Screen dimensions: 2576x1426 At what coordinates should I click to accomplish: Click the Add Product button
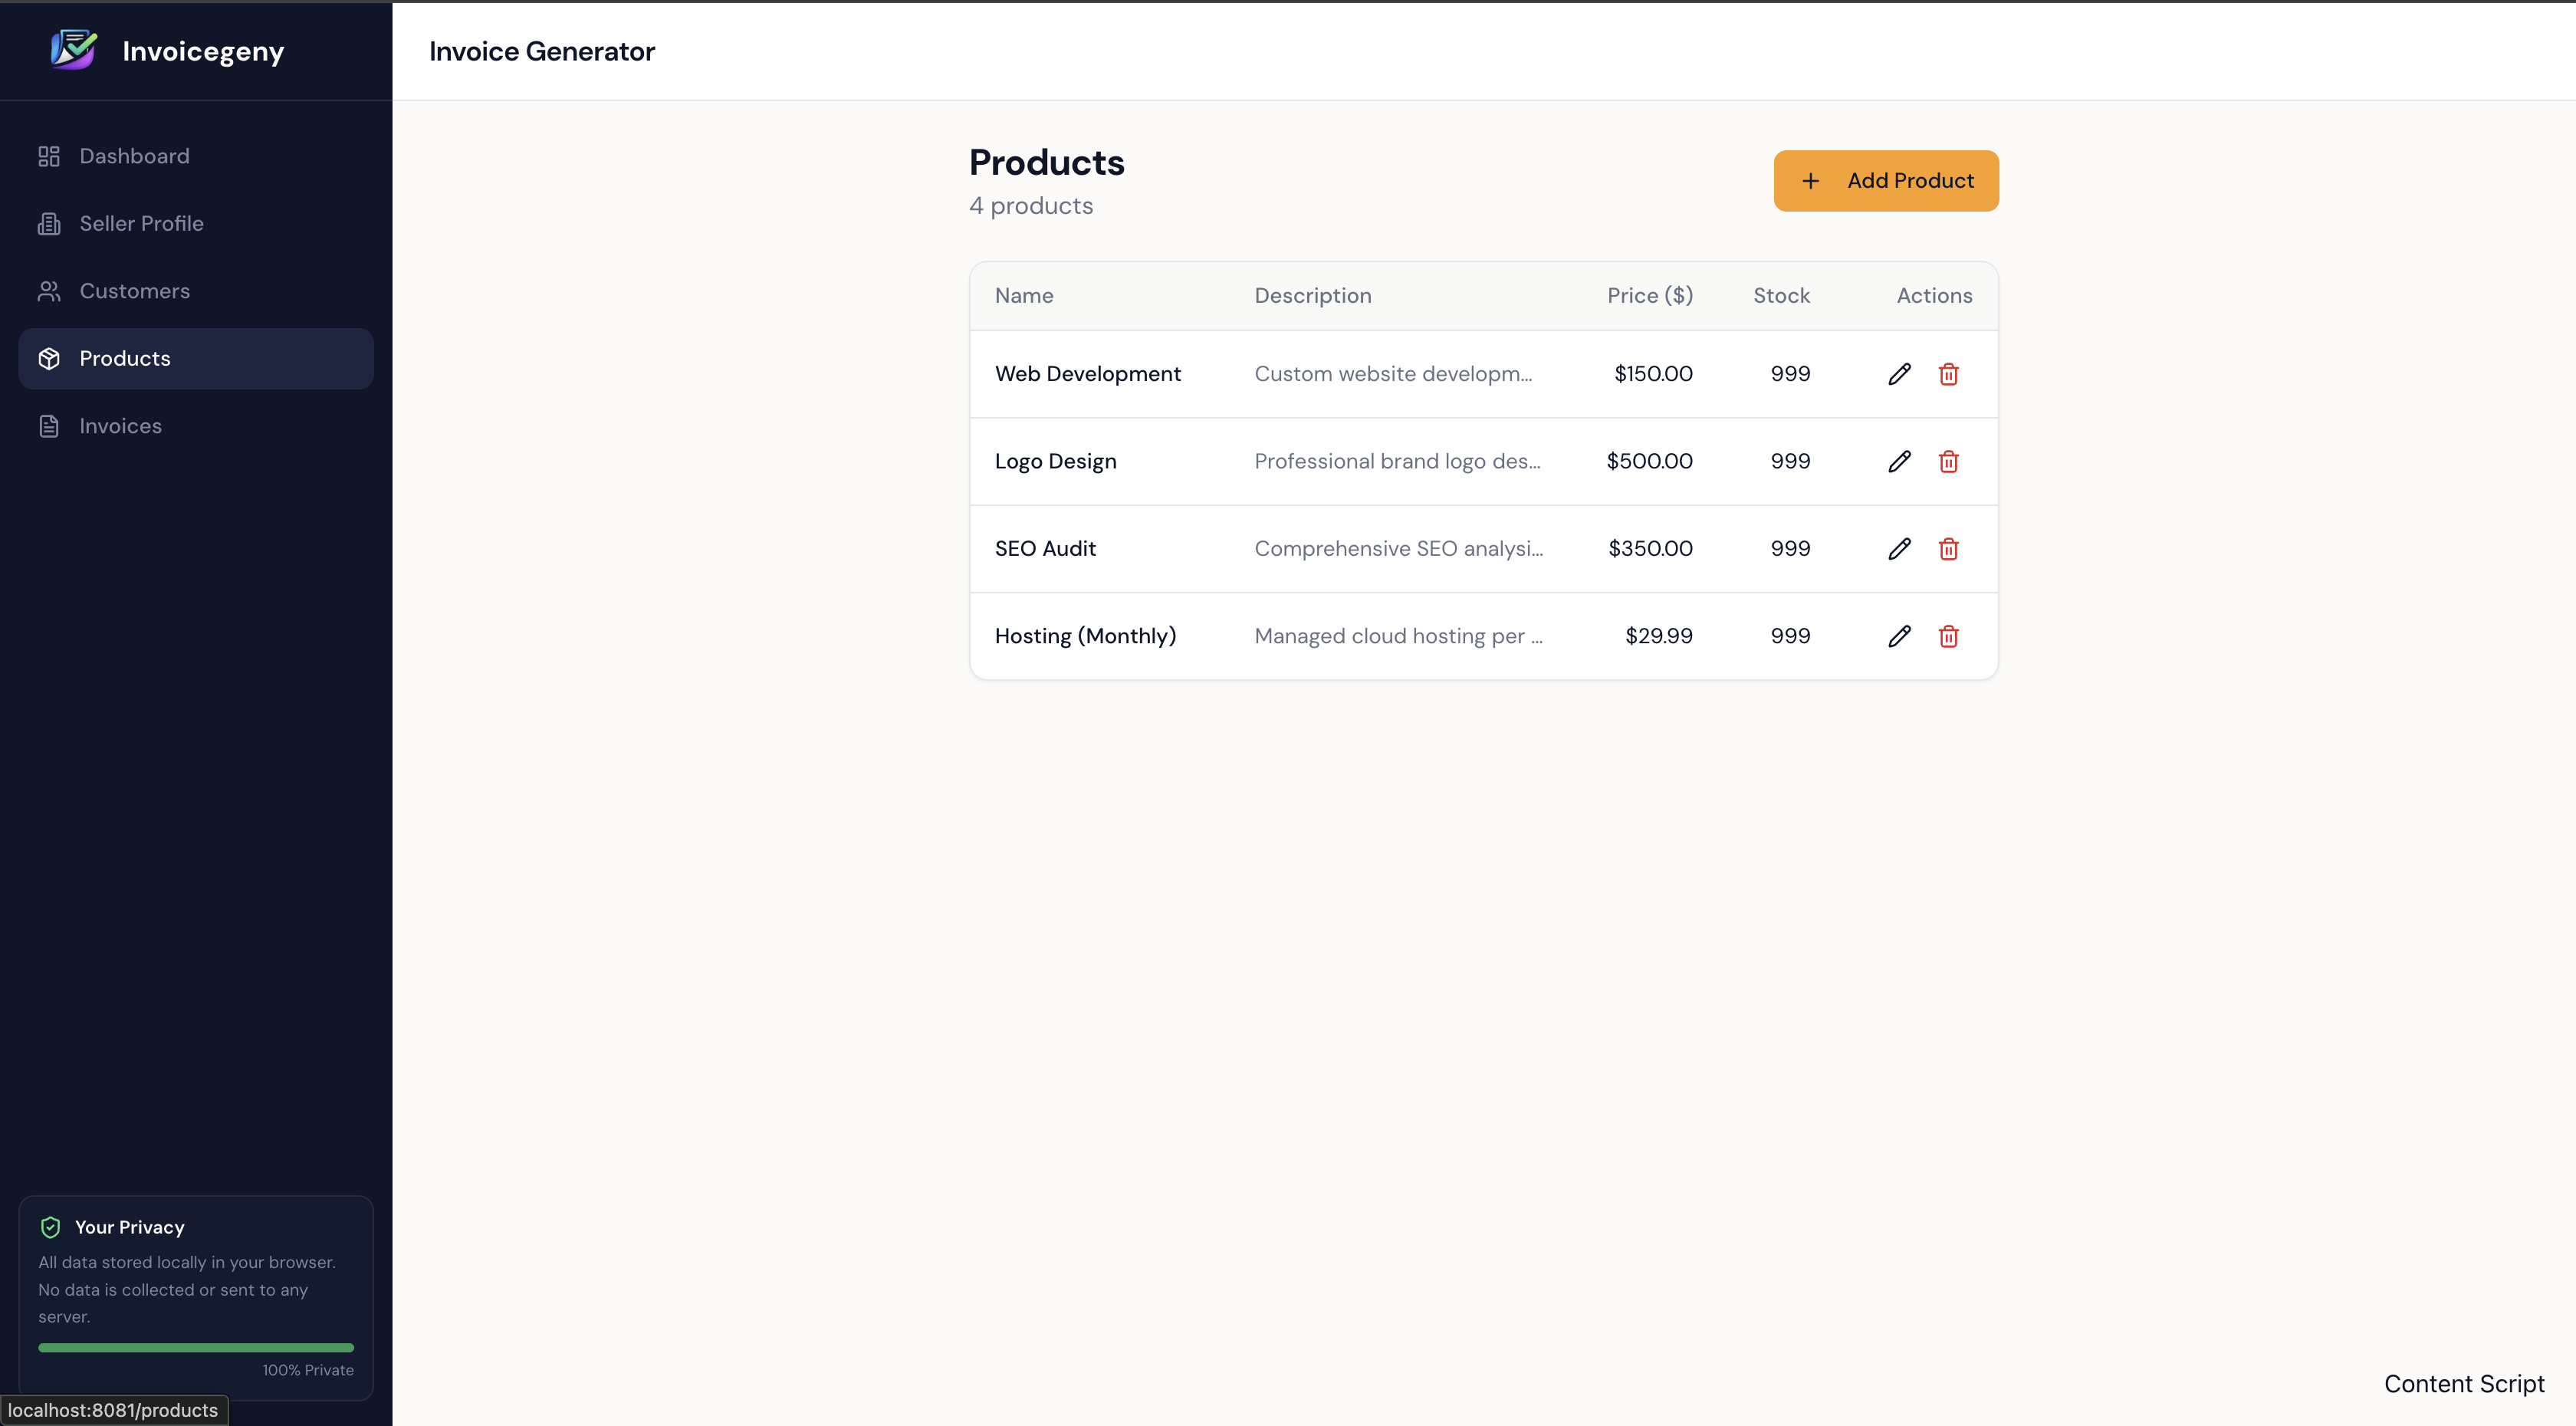click(x=1886, y=181)
